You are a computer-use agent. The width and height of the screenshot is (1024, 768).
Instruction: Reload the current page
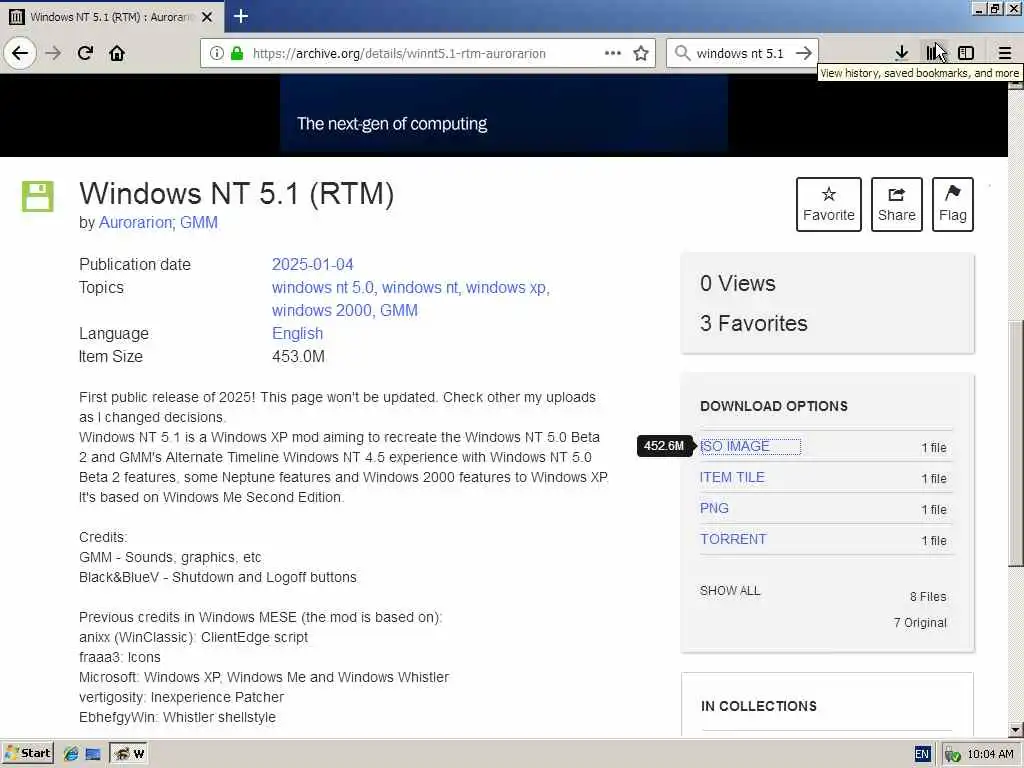(x=85, y=53)
